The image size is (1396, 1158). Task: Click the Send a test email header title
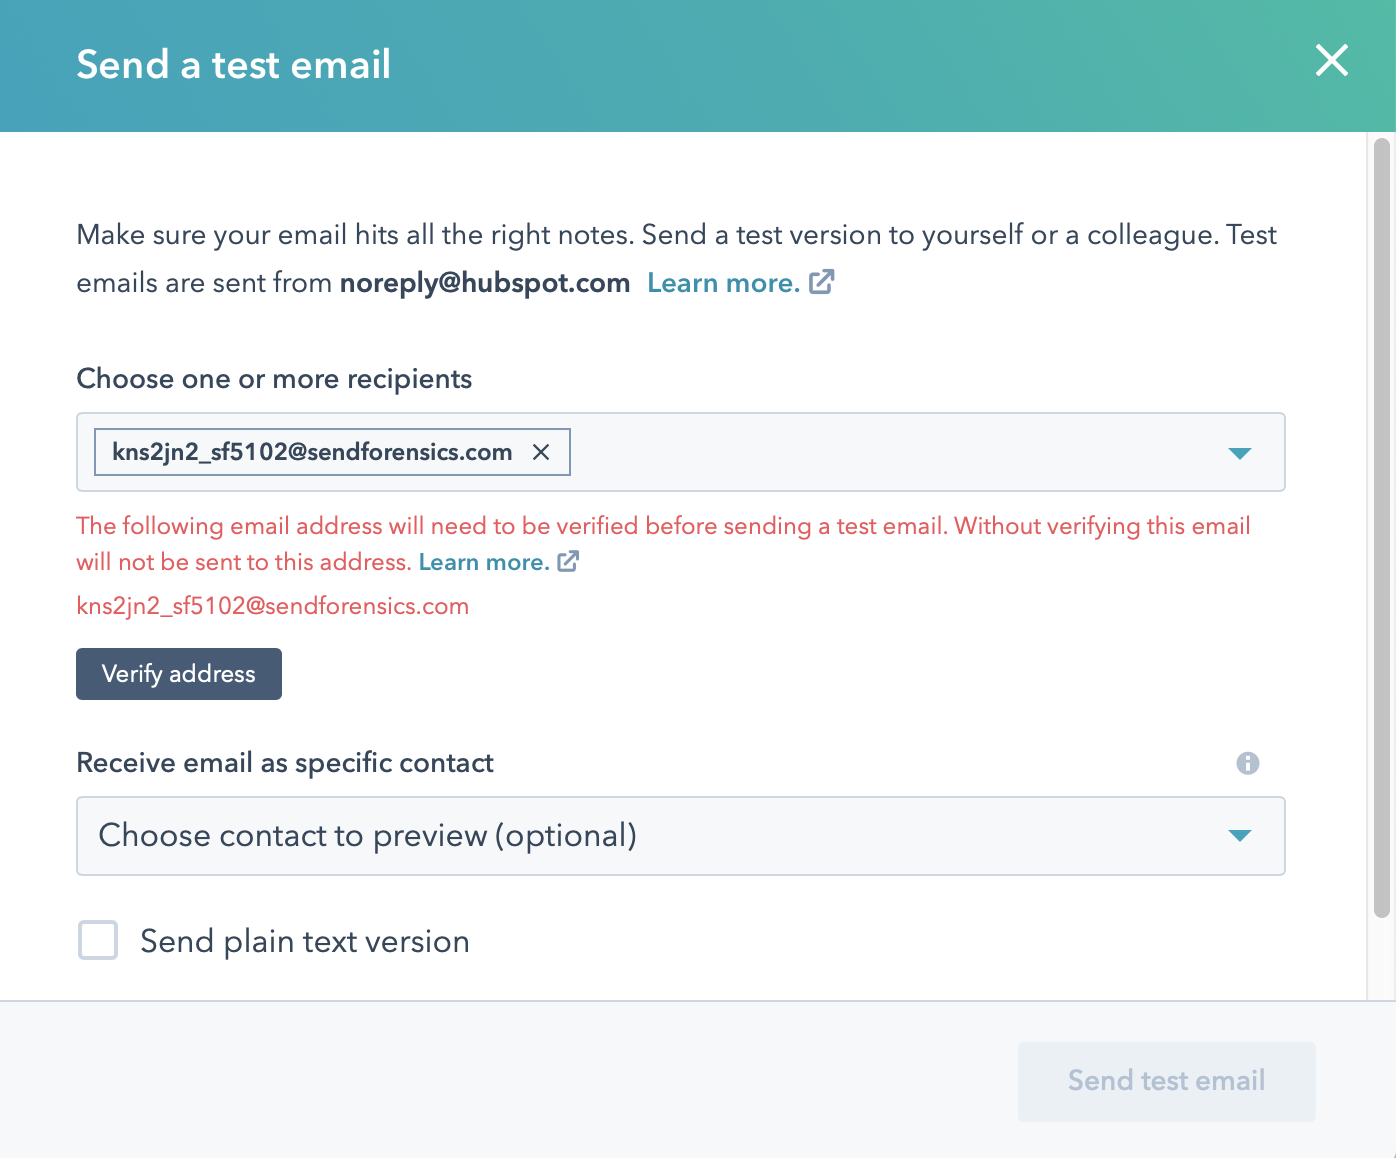point(233,64)
